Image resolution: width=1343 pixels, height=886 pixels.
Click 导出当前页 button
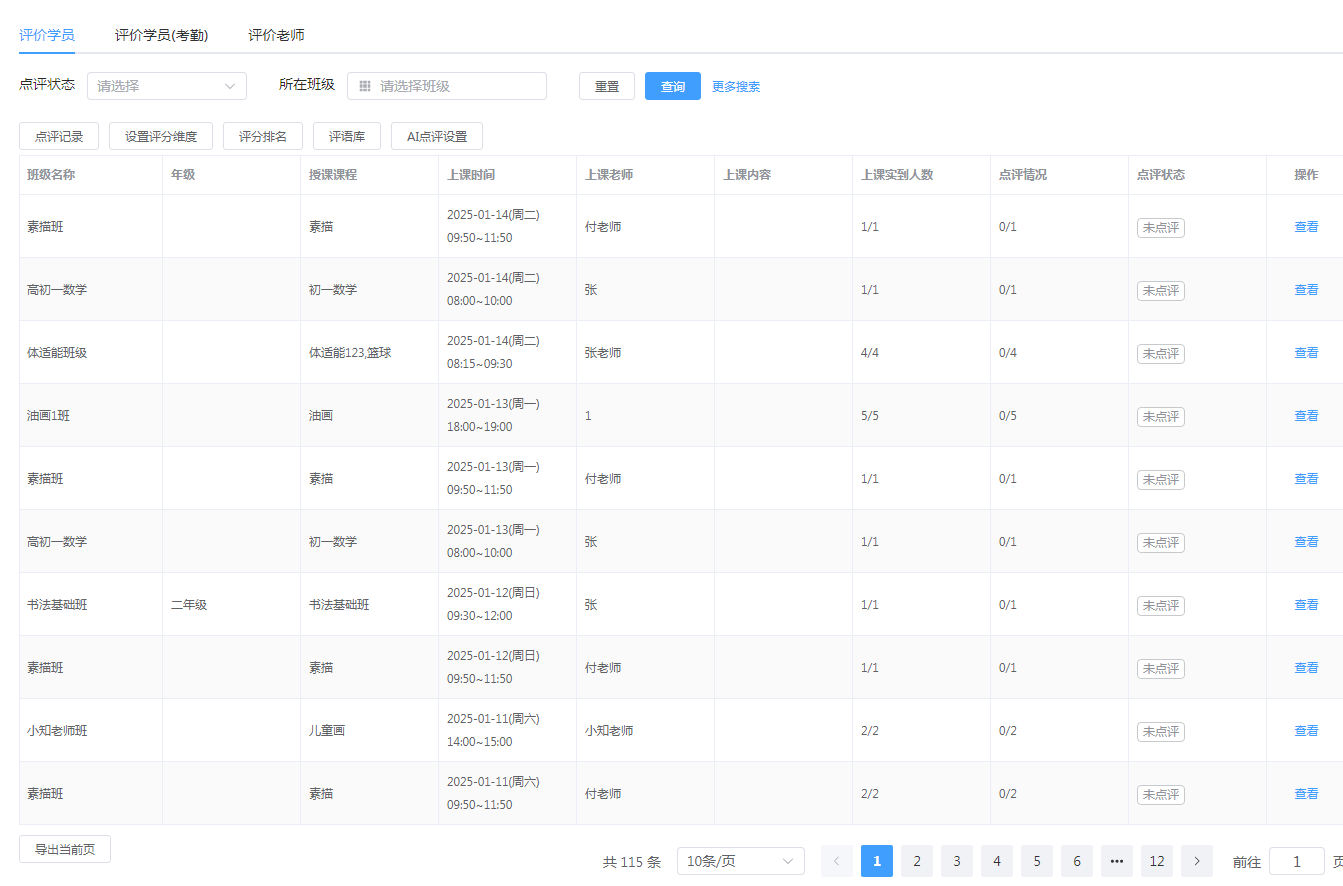coord(65,849)
